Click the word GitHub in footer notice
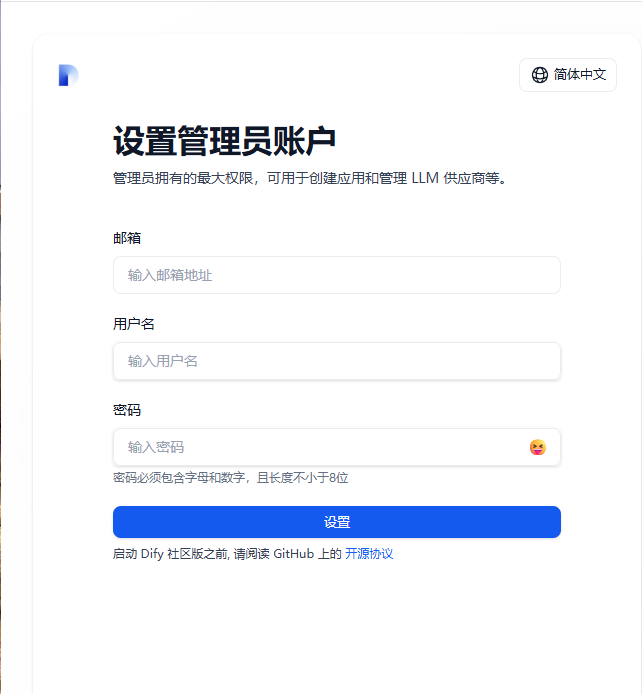The image size is (642, 694). tap(294, 554)
